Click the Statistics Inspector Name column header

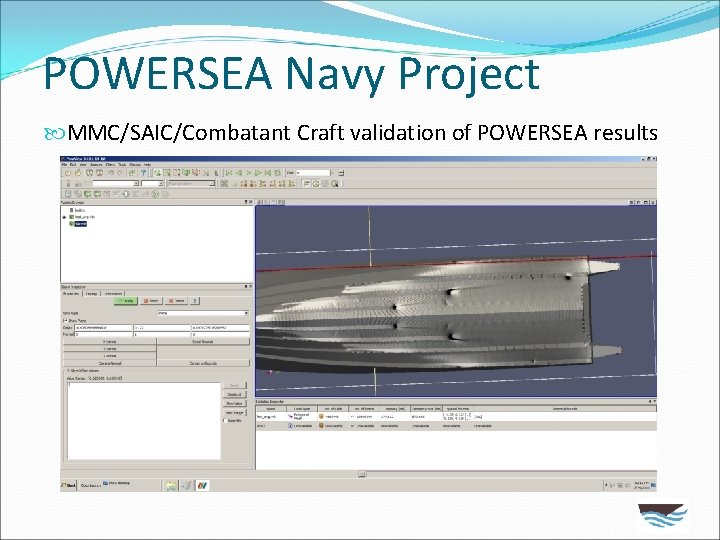pos(271,408)
